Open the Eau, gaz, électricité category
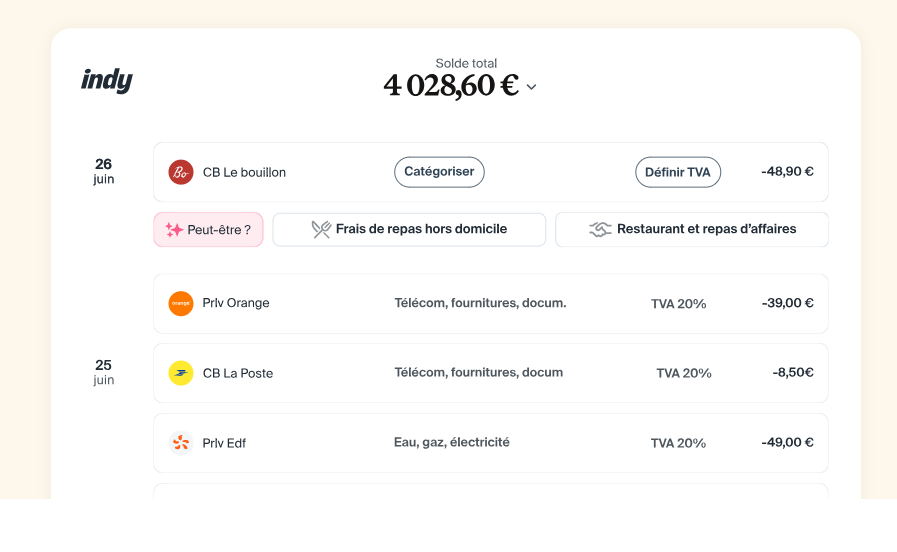Viewport: 897px width, 552px height. (x=452, y=442)
